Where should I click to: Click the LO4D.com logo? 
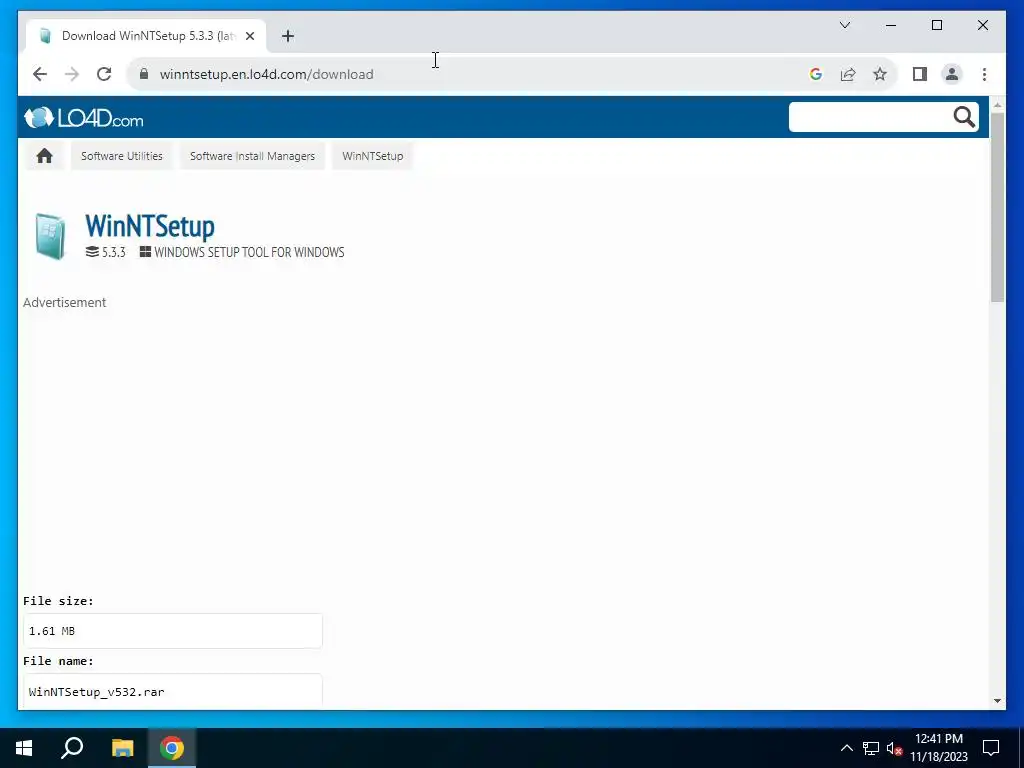(84, 118)
